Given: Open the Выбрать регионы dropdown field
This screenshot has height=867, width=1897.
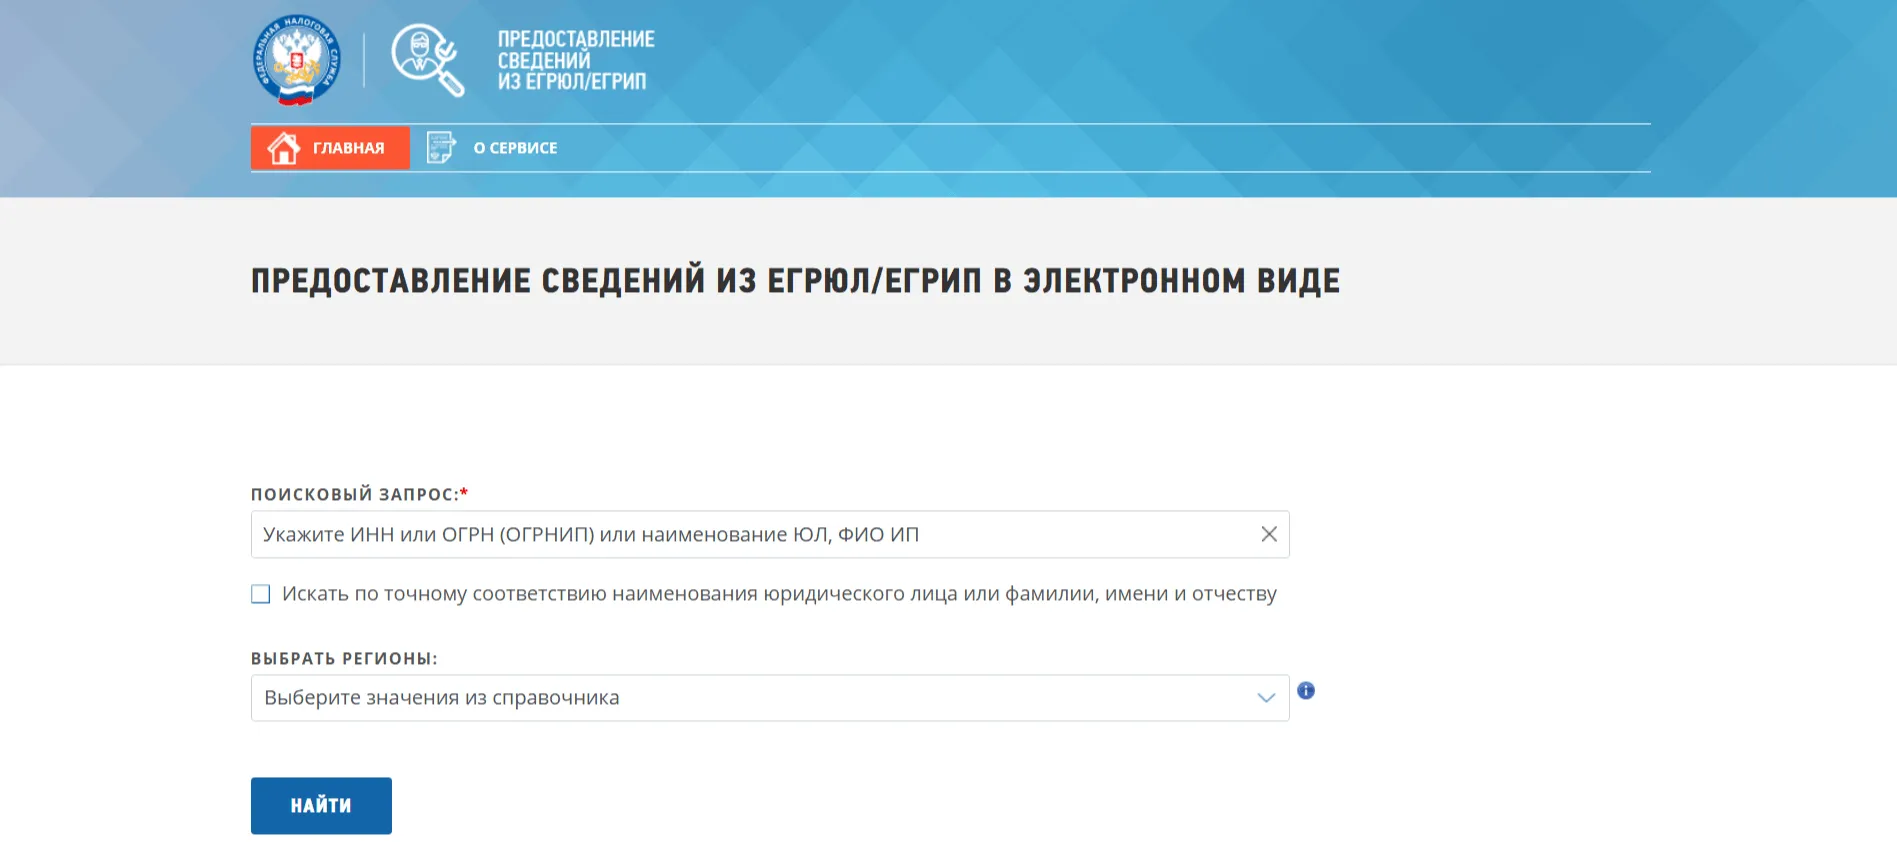Looking at the screenshot, I should coord(760,698).
